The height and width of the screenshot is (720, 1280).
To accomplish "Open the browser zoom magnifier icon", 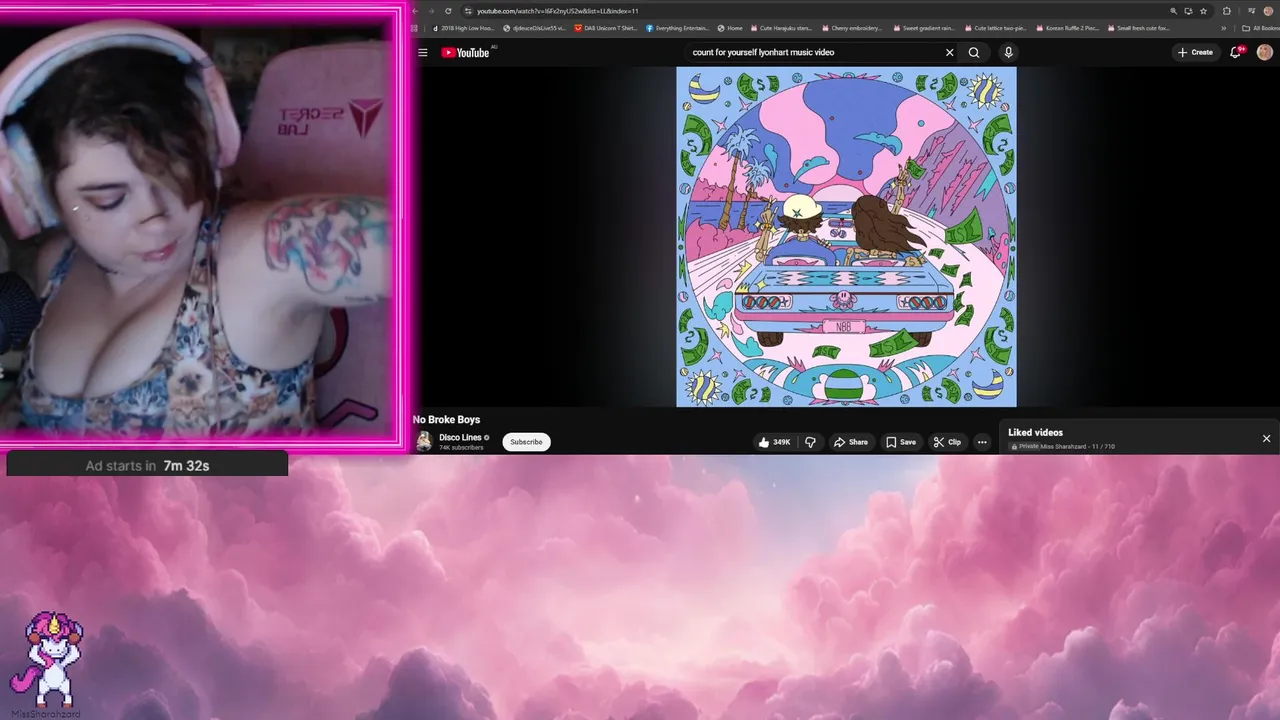I will (x=1174, y=11).
